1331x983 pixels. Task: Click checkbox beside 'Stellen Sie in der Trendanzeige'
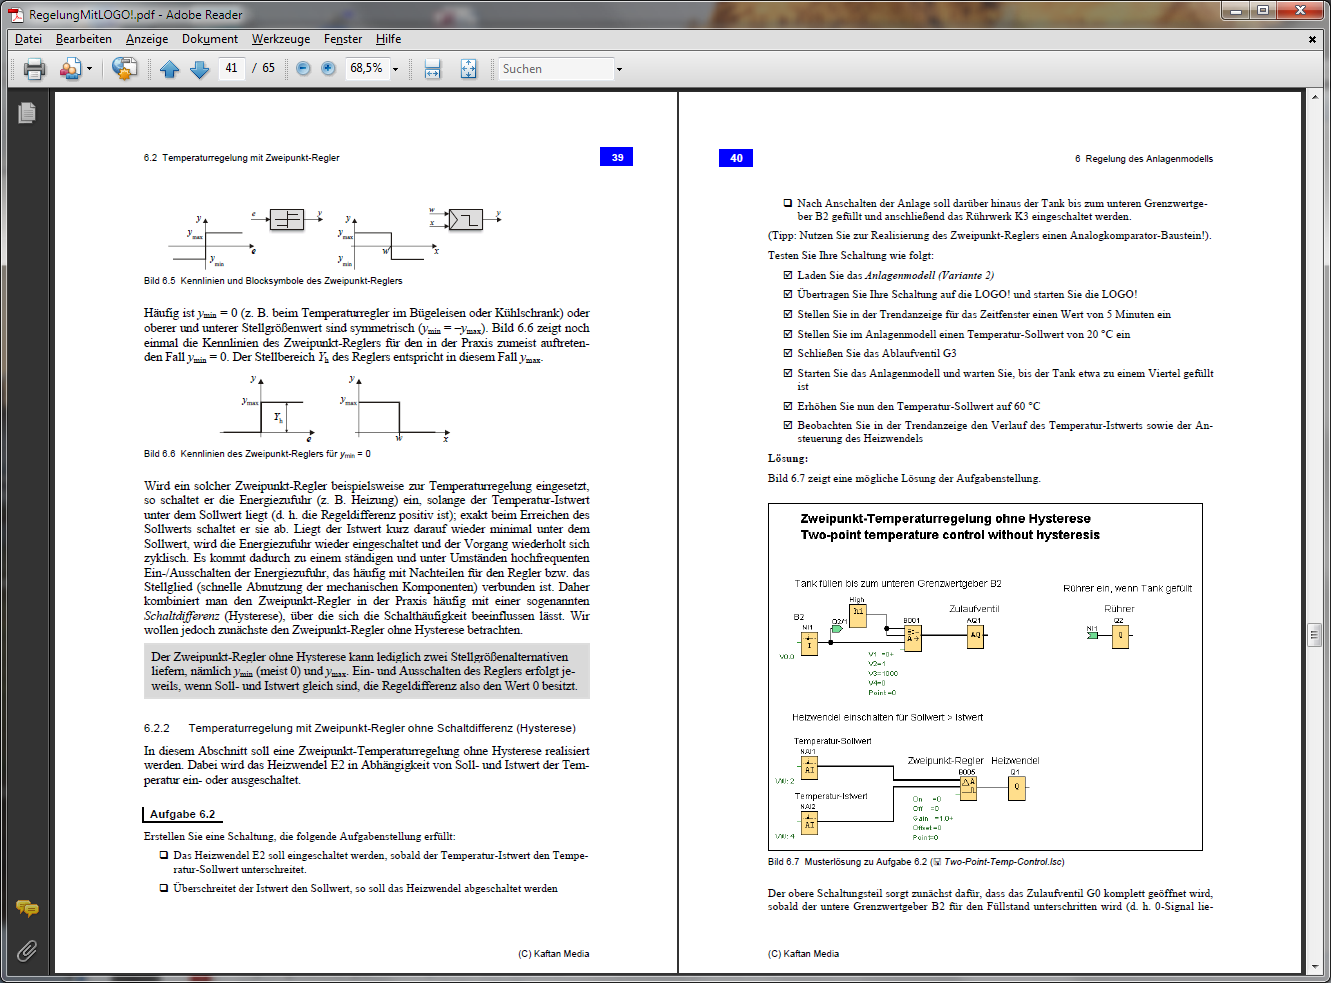coord(788,314)
